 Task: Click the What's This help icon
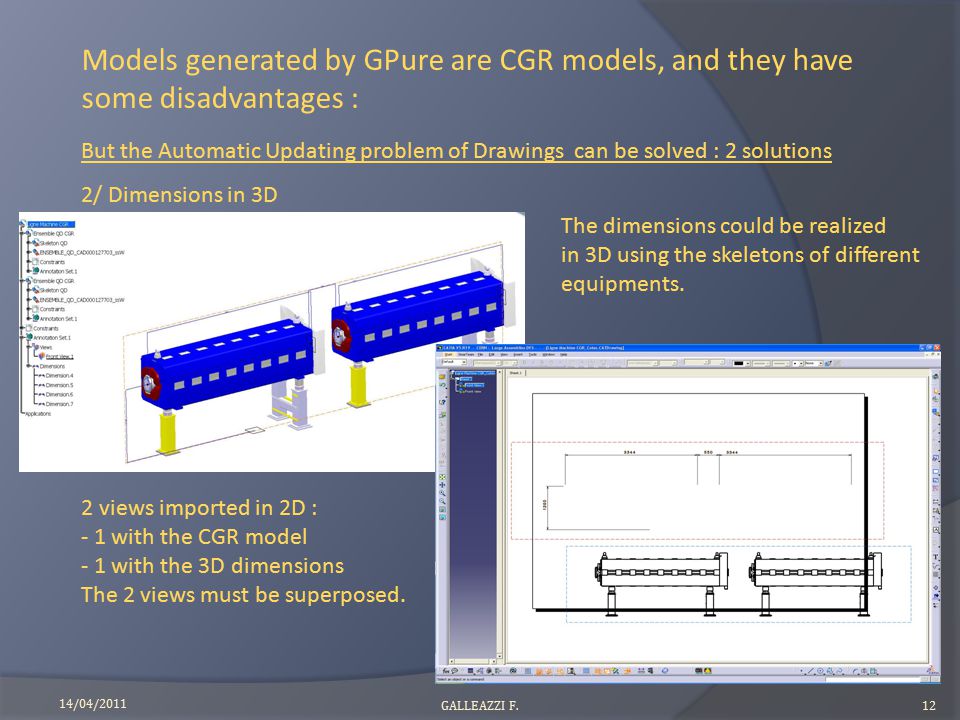pyautogui.click(x=443, y=402)
